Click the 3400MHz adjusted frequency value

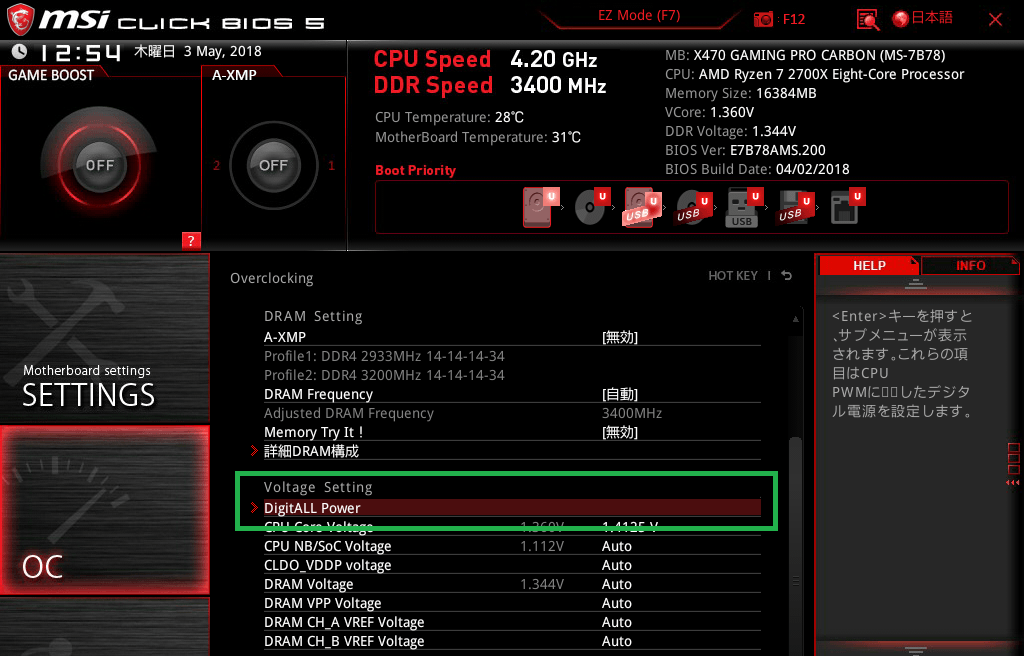[x=632, y=413]
